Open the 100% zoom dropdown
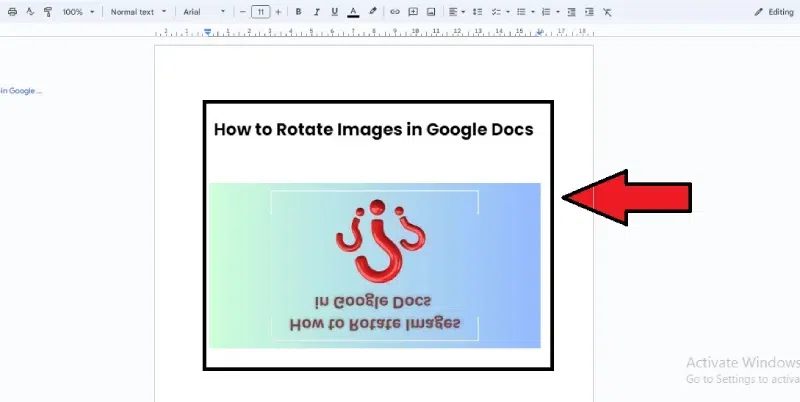The image size is (800, 402). click(x=78, y=12)
